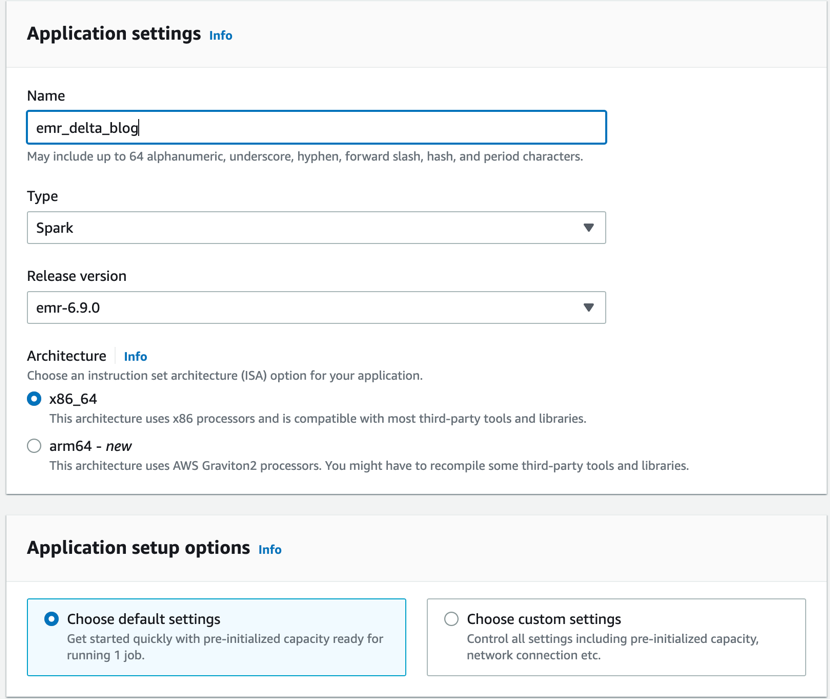Click the custom settings card description text
The width and height of the screenshot is (830, 699).
tap(612, 647)
